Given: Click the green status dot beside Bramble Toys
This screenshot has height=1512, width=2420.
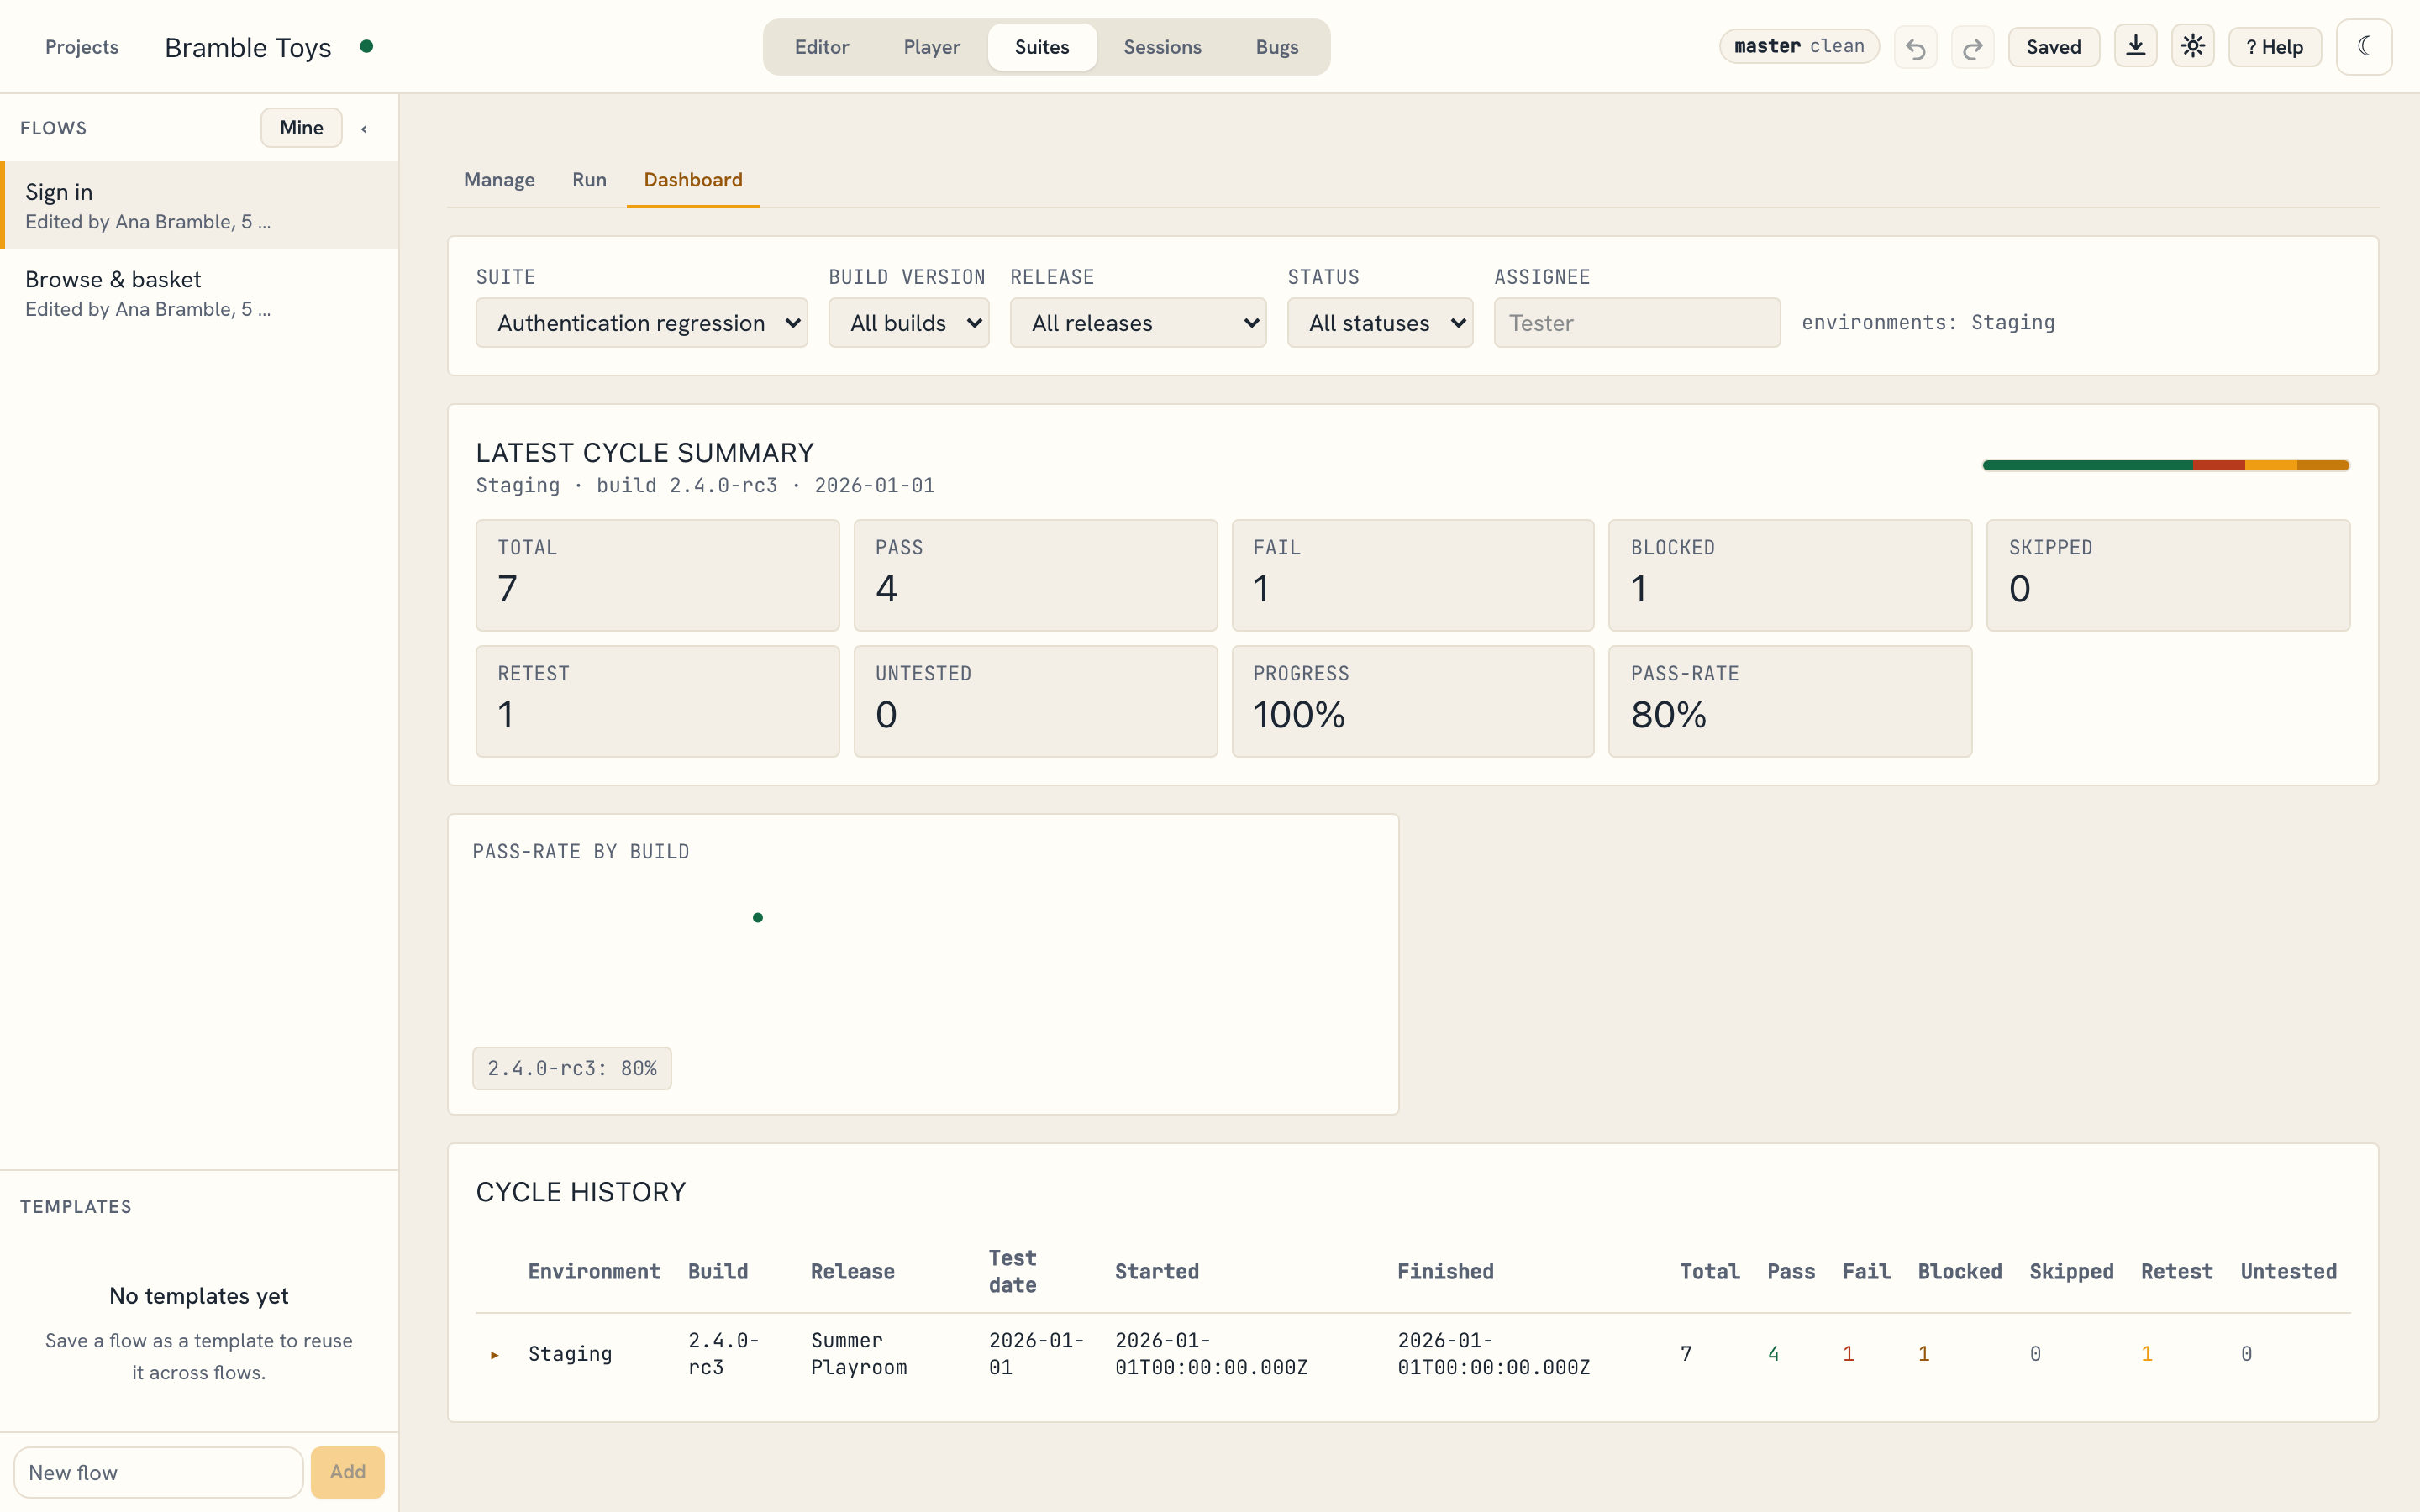Looking at the screenshot, I should coord(367,46).
